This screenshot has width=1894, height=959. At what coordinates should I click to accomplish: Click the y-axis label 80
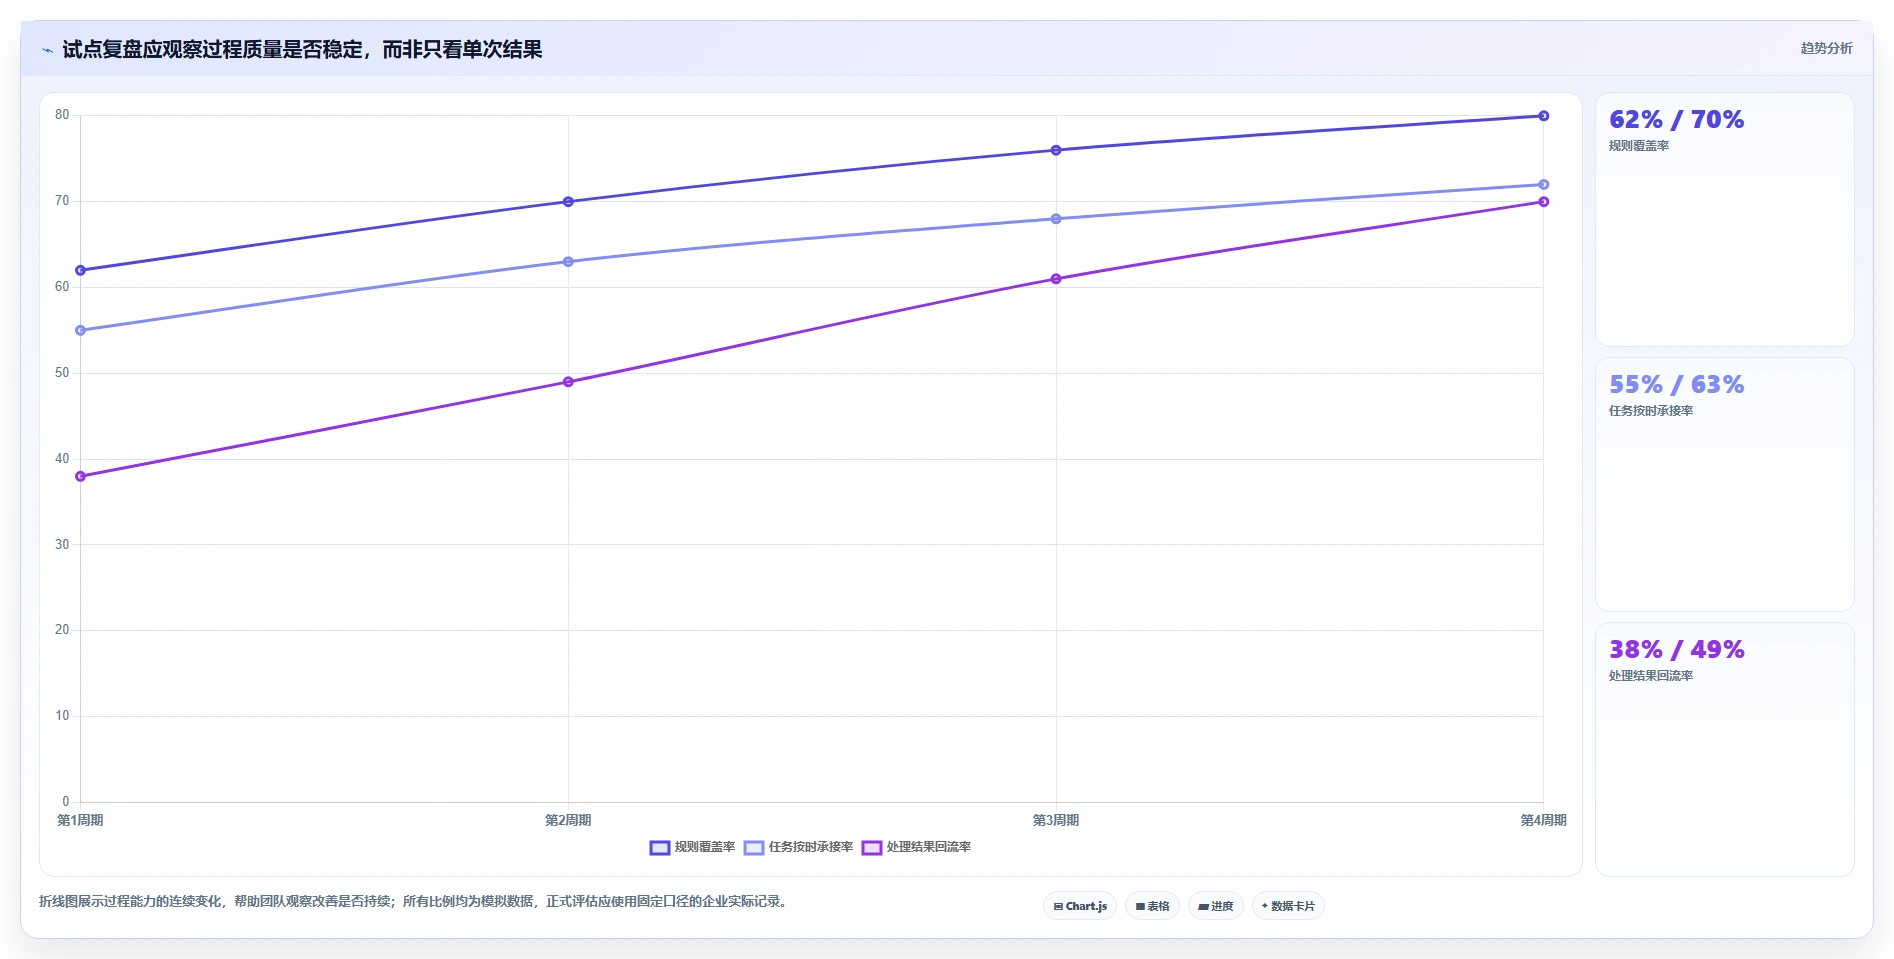(x=62, y=115)
